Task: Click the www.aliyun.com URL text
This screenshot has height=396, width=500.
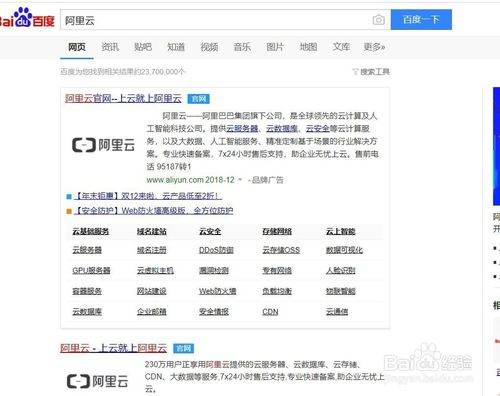Action: [175, 180]
